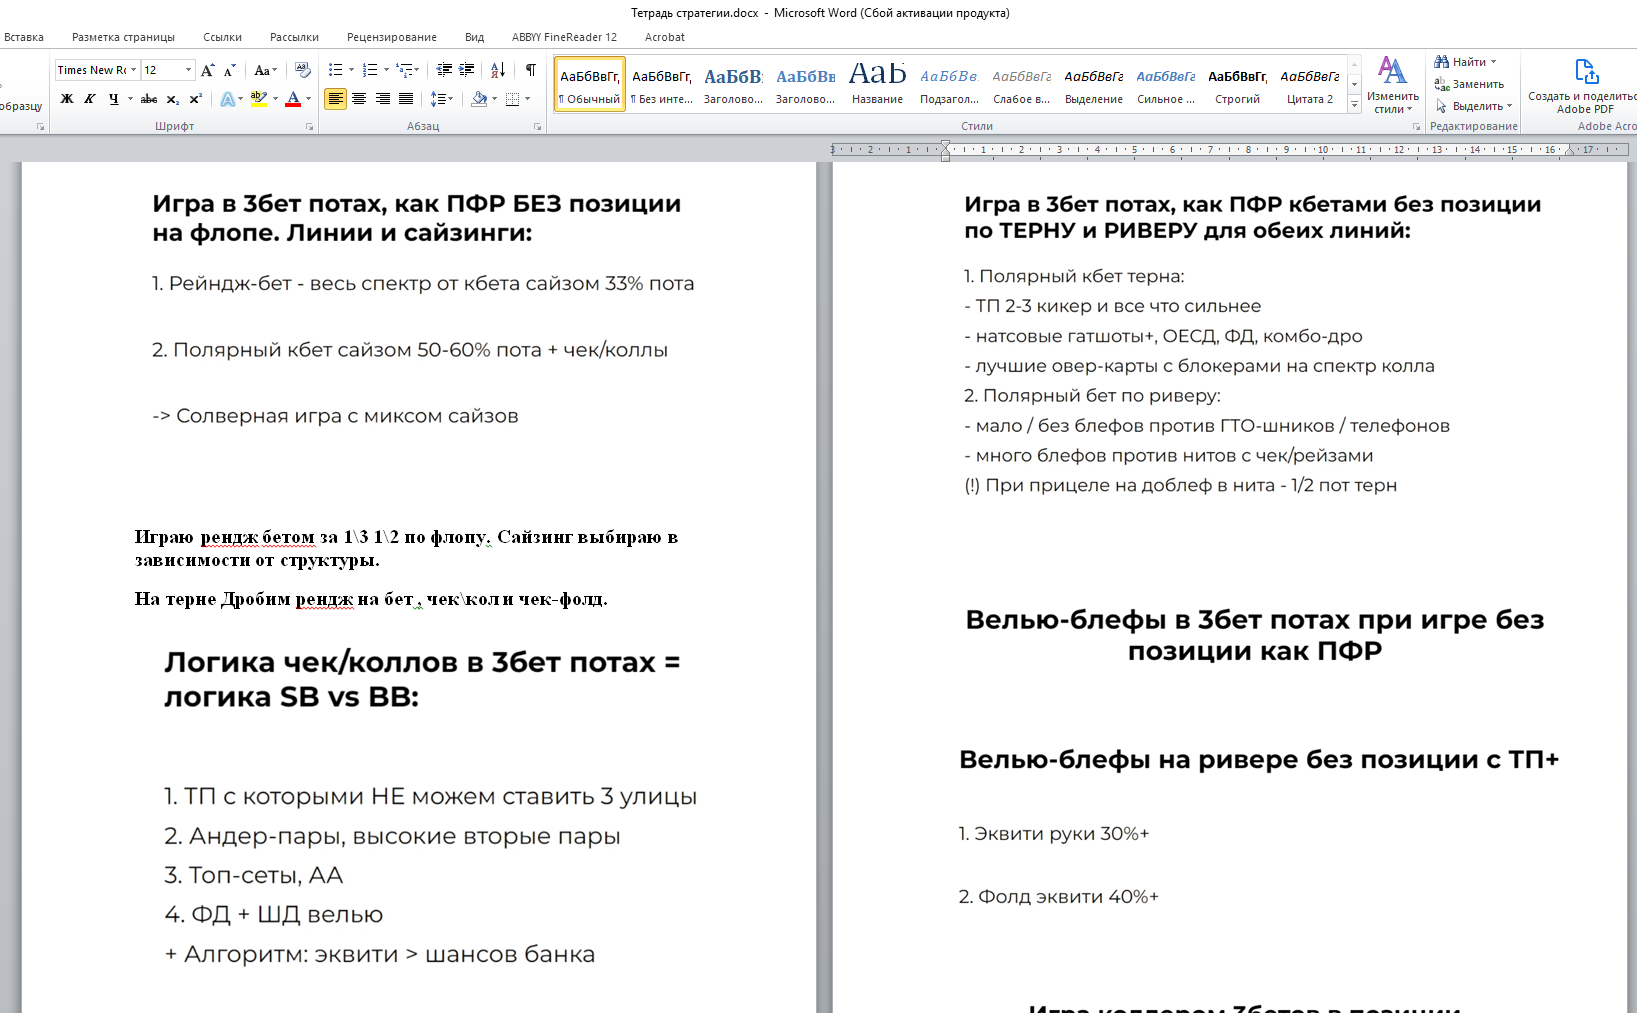
Task: Shrink the font size
Action: [230, 70]
